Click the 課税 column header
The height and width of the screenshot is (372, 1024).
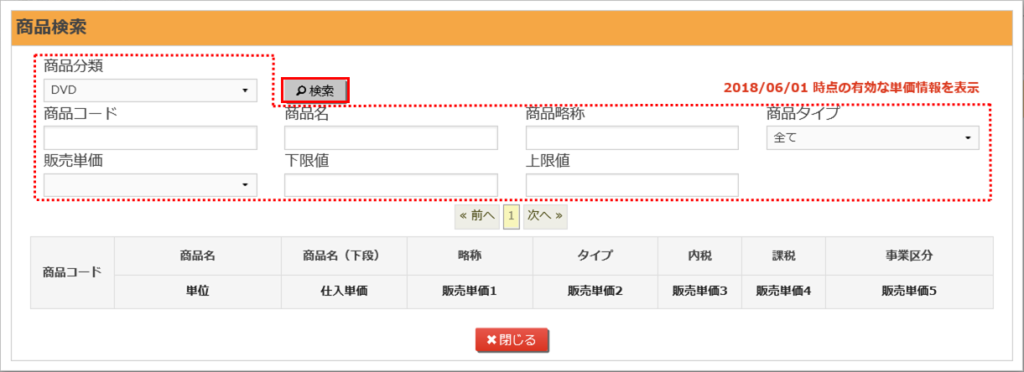(x=784, y=256)
